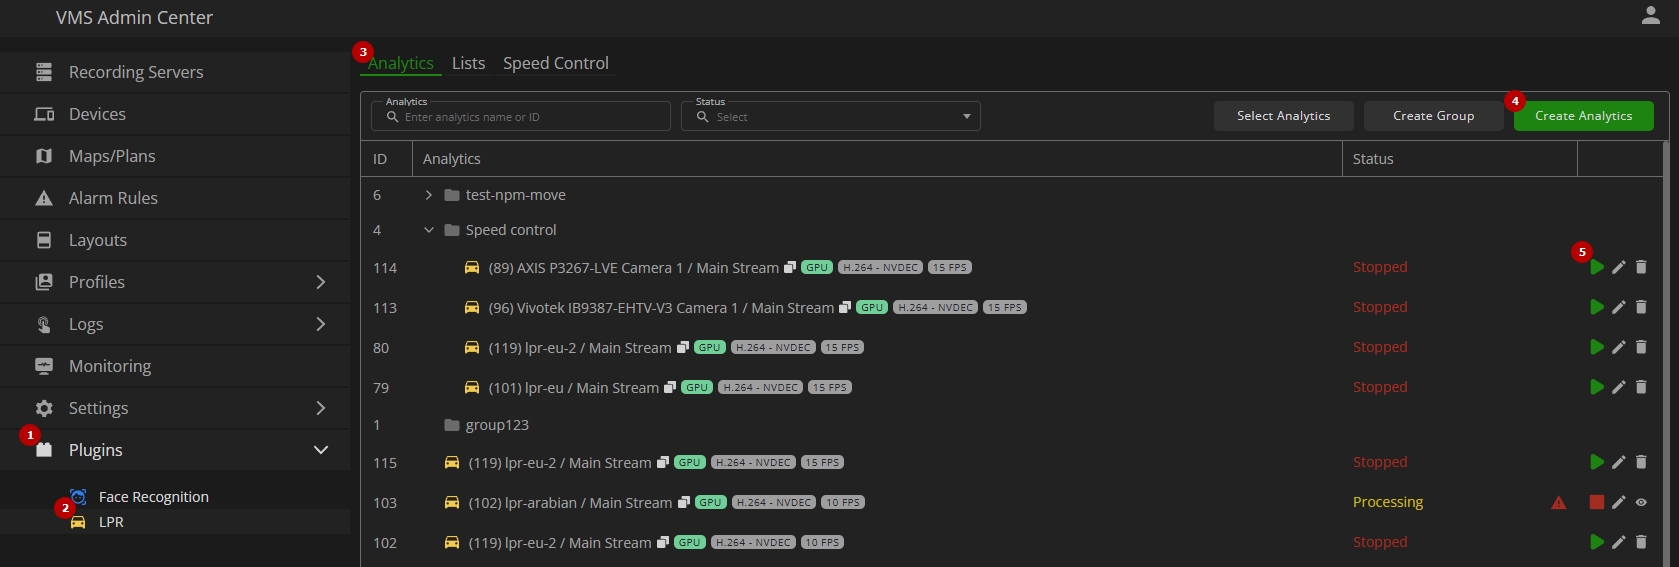
Task: View analytics 103 via the eye icon
Action: pos(1641,502)
